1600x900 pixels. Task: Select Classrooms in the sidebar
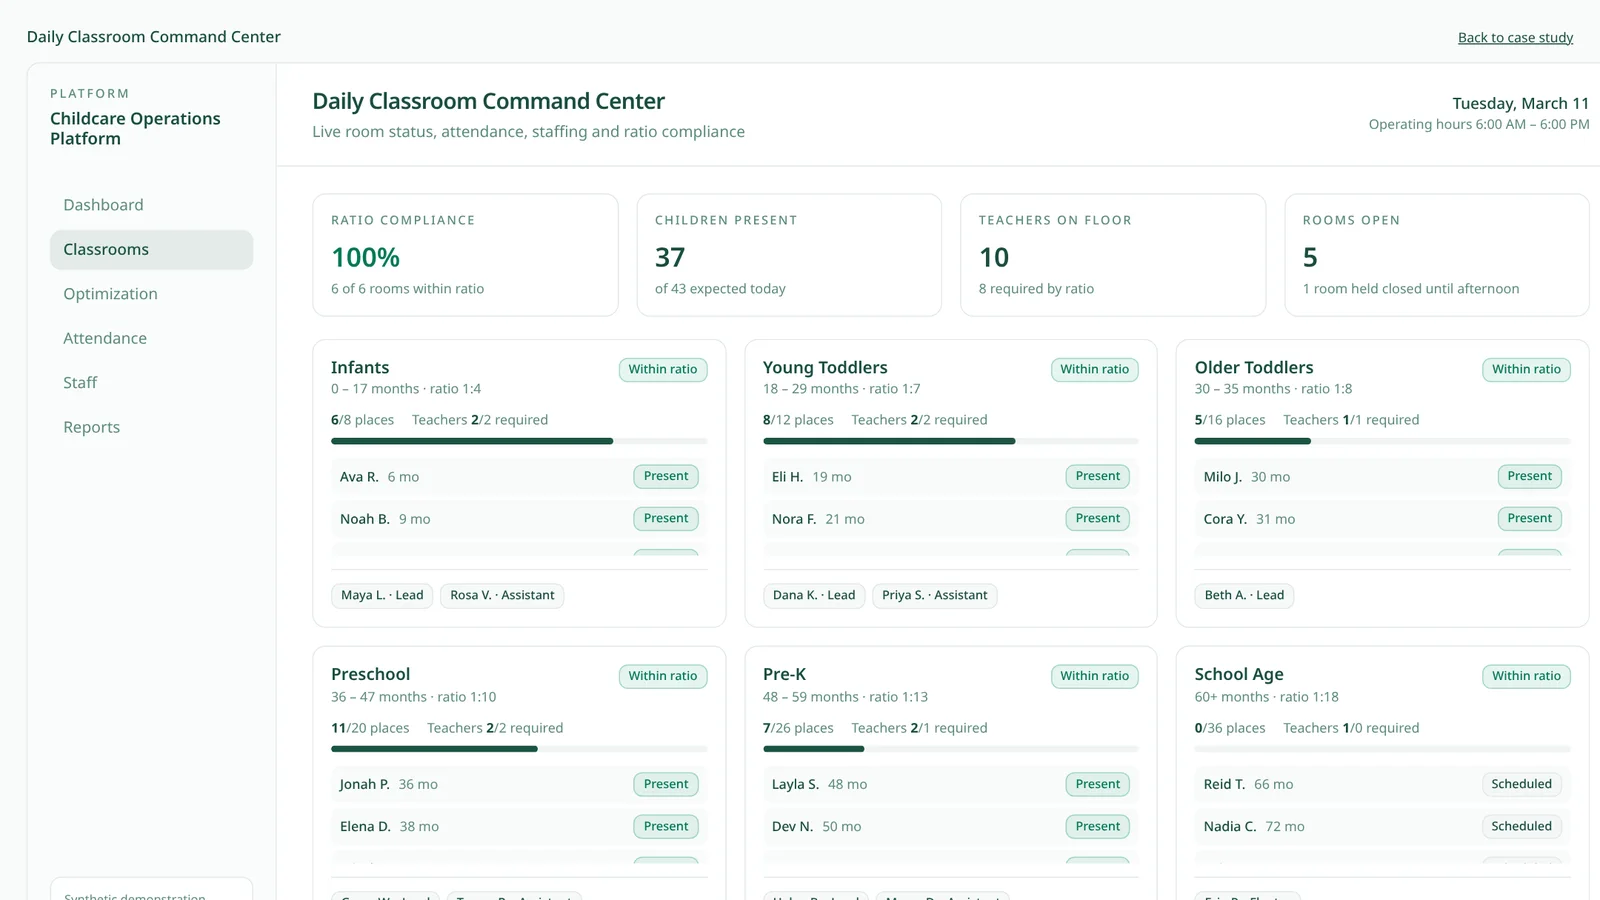coord(151,250)
